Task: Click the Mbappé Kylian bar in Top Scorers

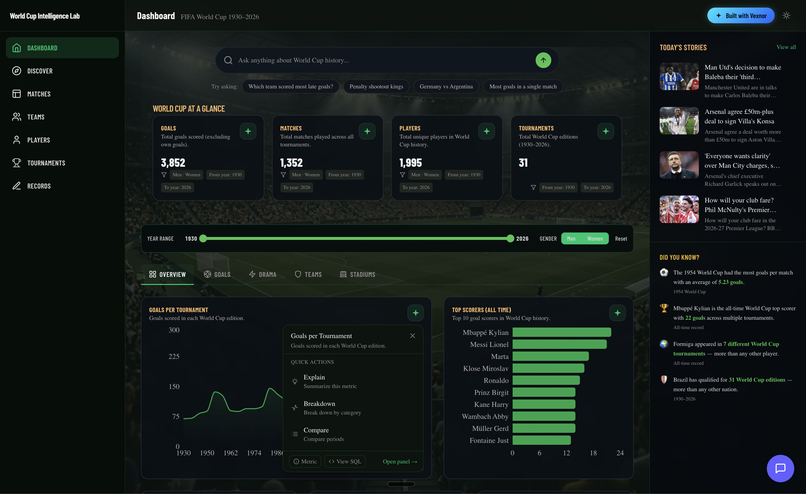Action: (x=562, y=333)
